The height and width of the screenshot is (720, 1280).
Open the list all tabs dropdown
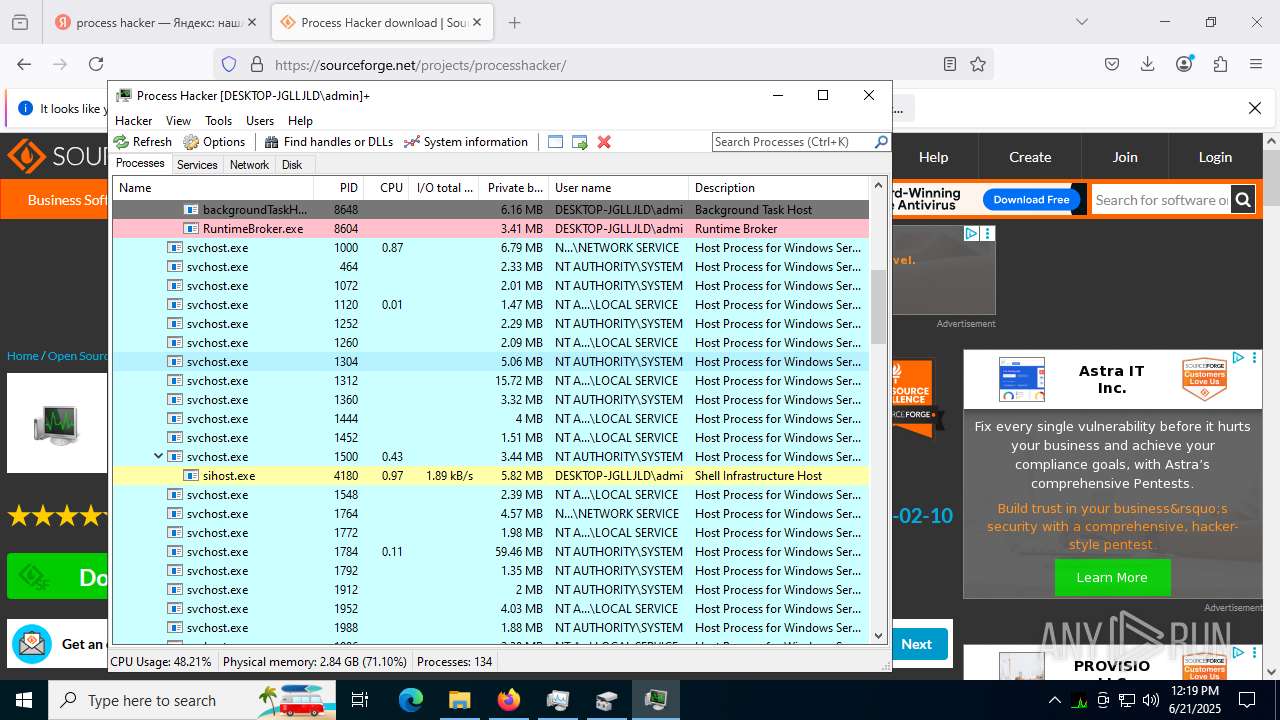click(1082, 22)
